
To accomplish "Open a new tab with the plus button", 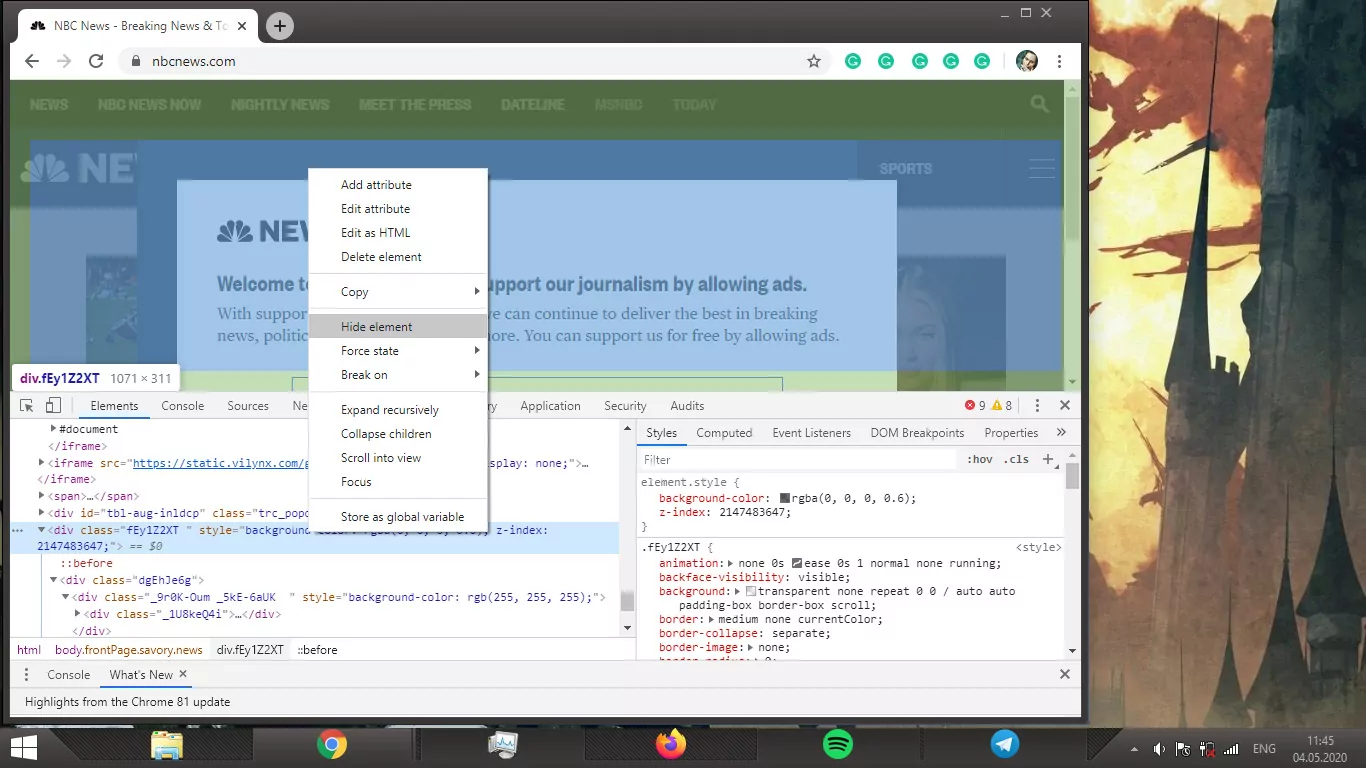I will pos(280,26).
